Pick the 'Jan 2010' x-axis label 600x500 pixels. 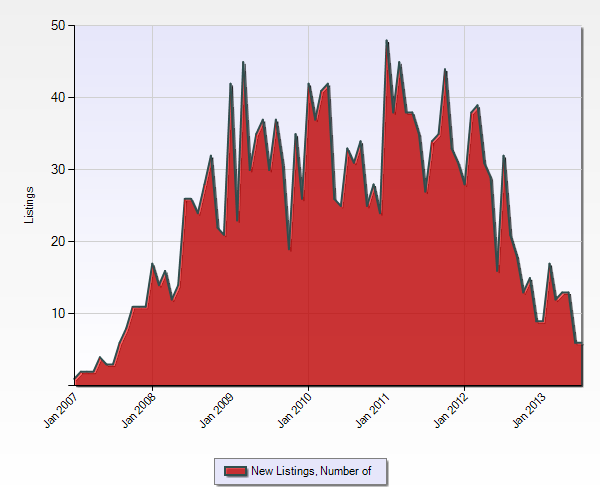(x=294, y=411)
